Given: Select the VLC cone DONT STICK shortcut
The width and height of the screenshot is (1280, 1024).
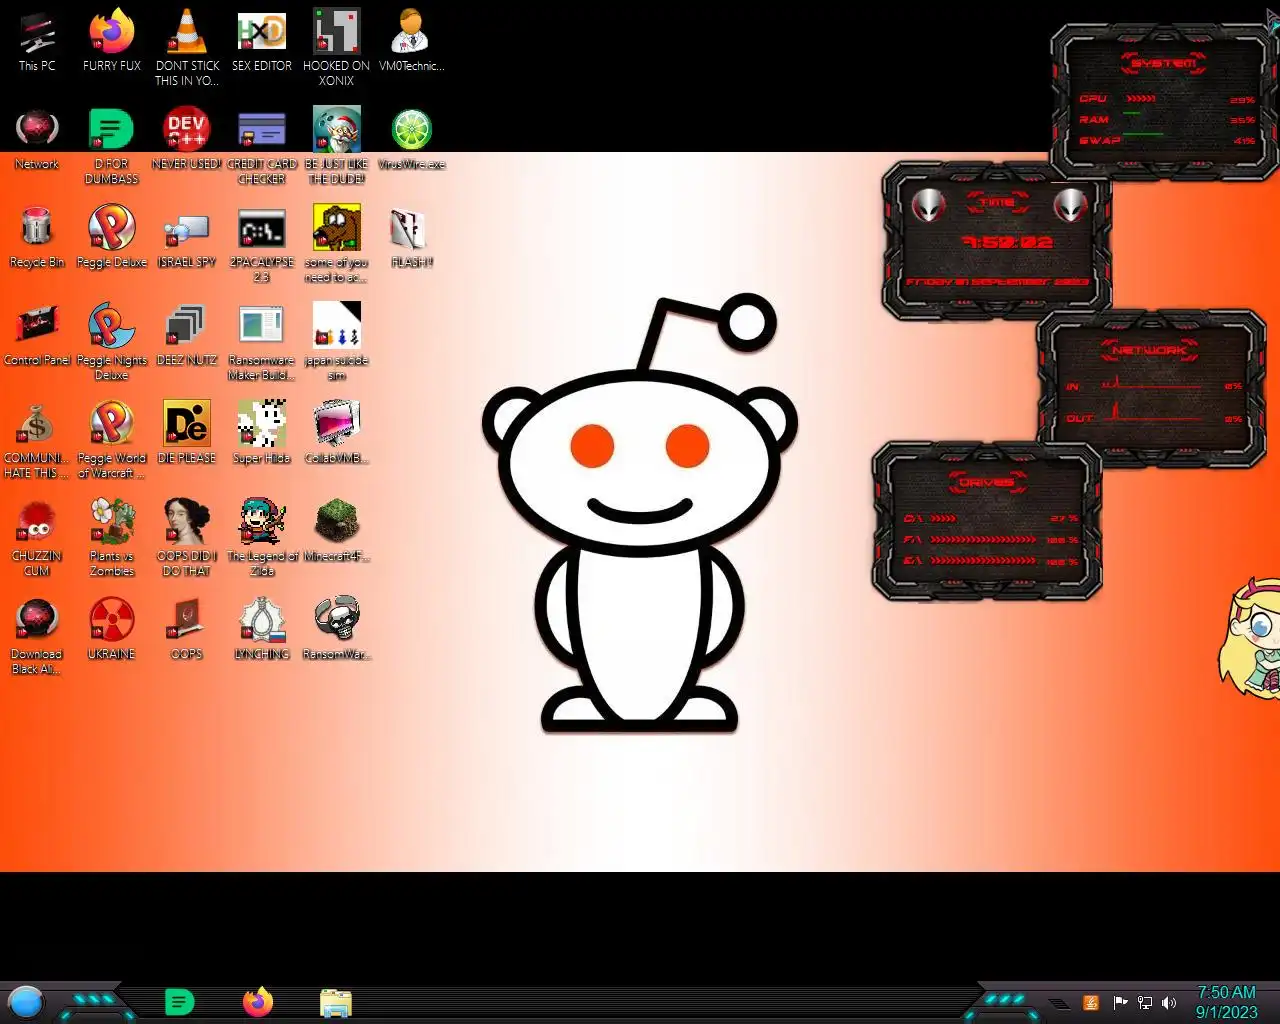Looking at the screenshot, I should coord(187,47).
